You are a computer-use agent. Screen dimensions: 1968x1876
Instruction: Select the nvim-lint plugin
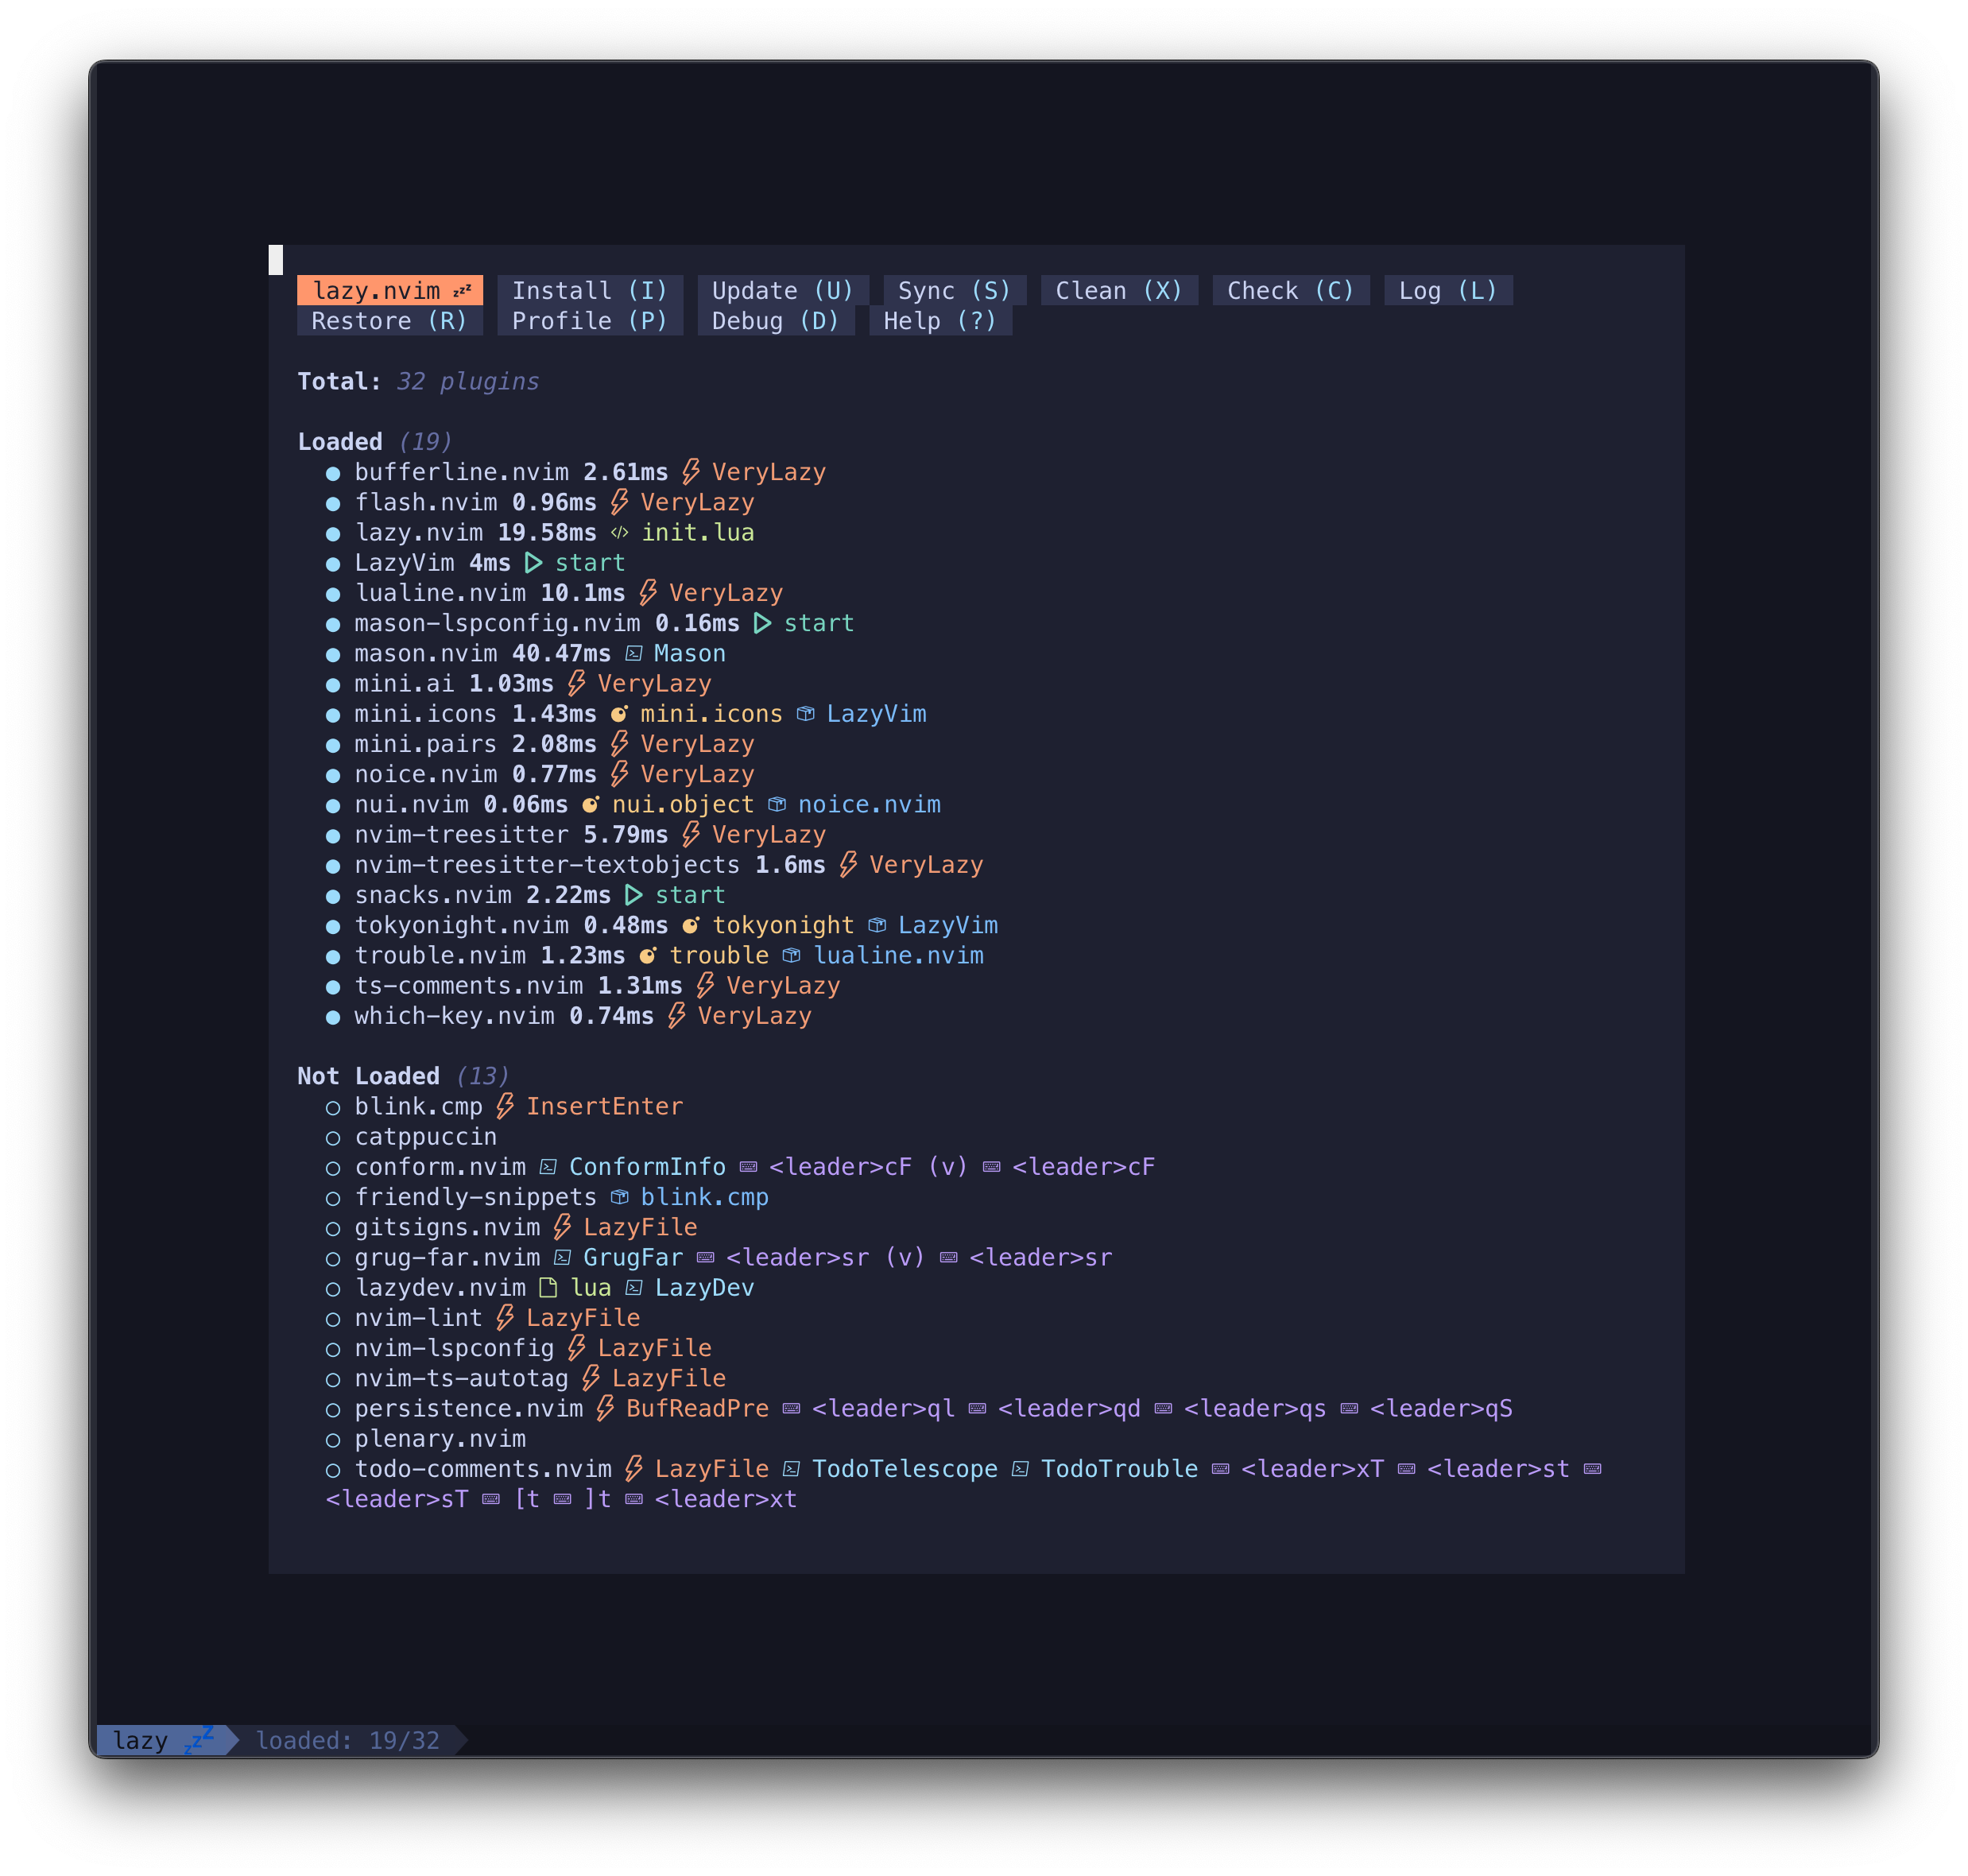(418, 1318)
